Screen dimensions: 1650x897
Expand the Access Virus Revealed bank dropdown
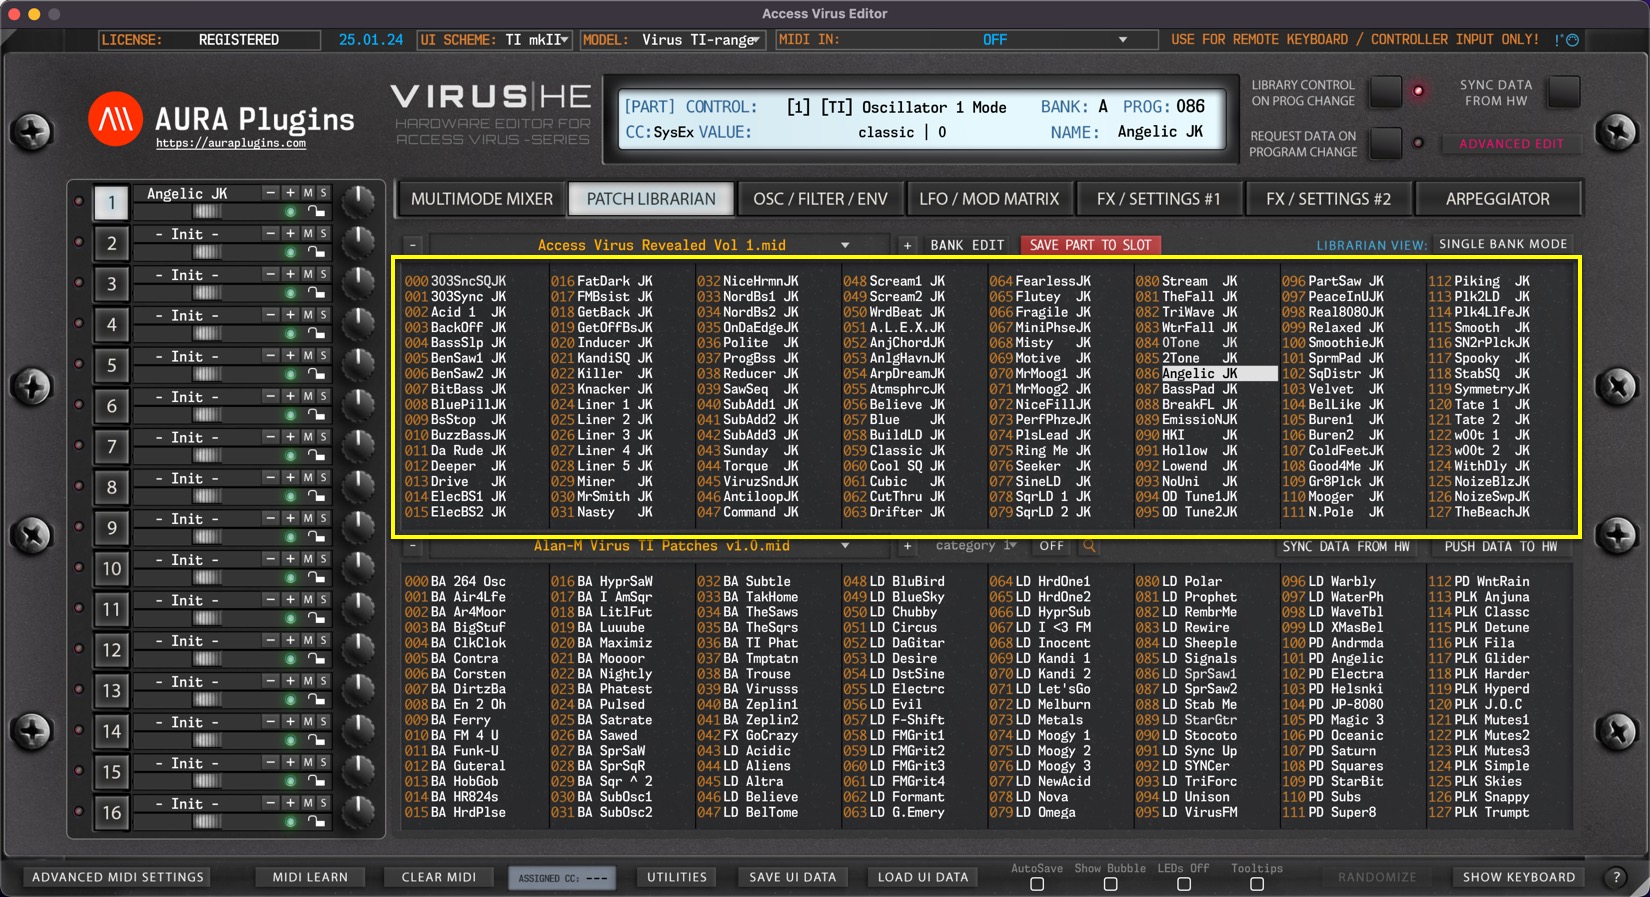[845, 245]
